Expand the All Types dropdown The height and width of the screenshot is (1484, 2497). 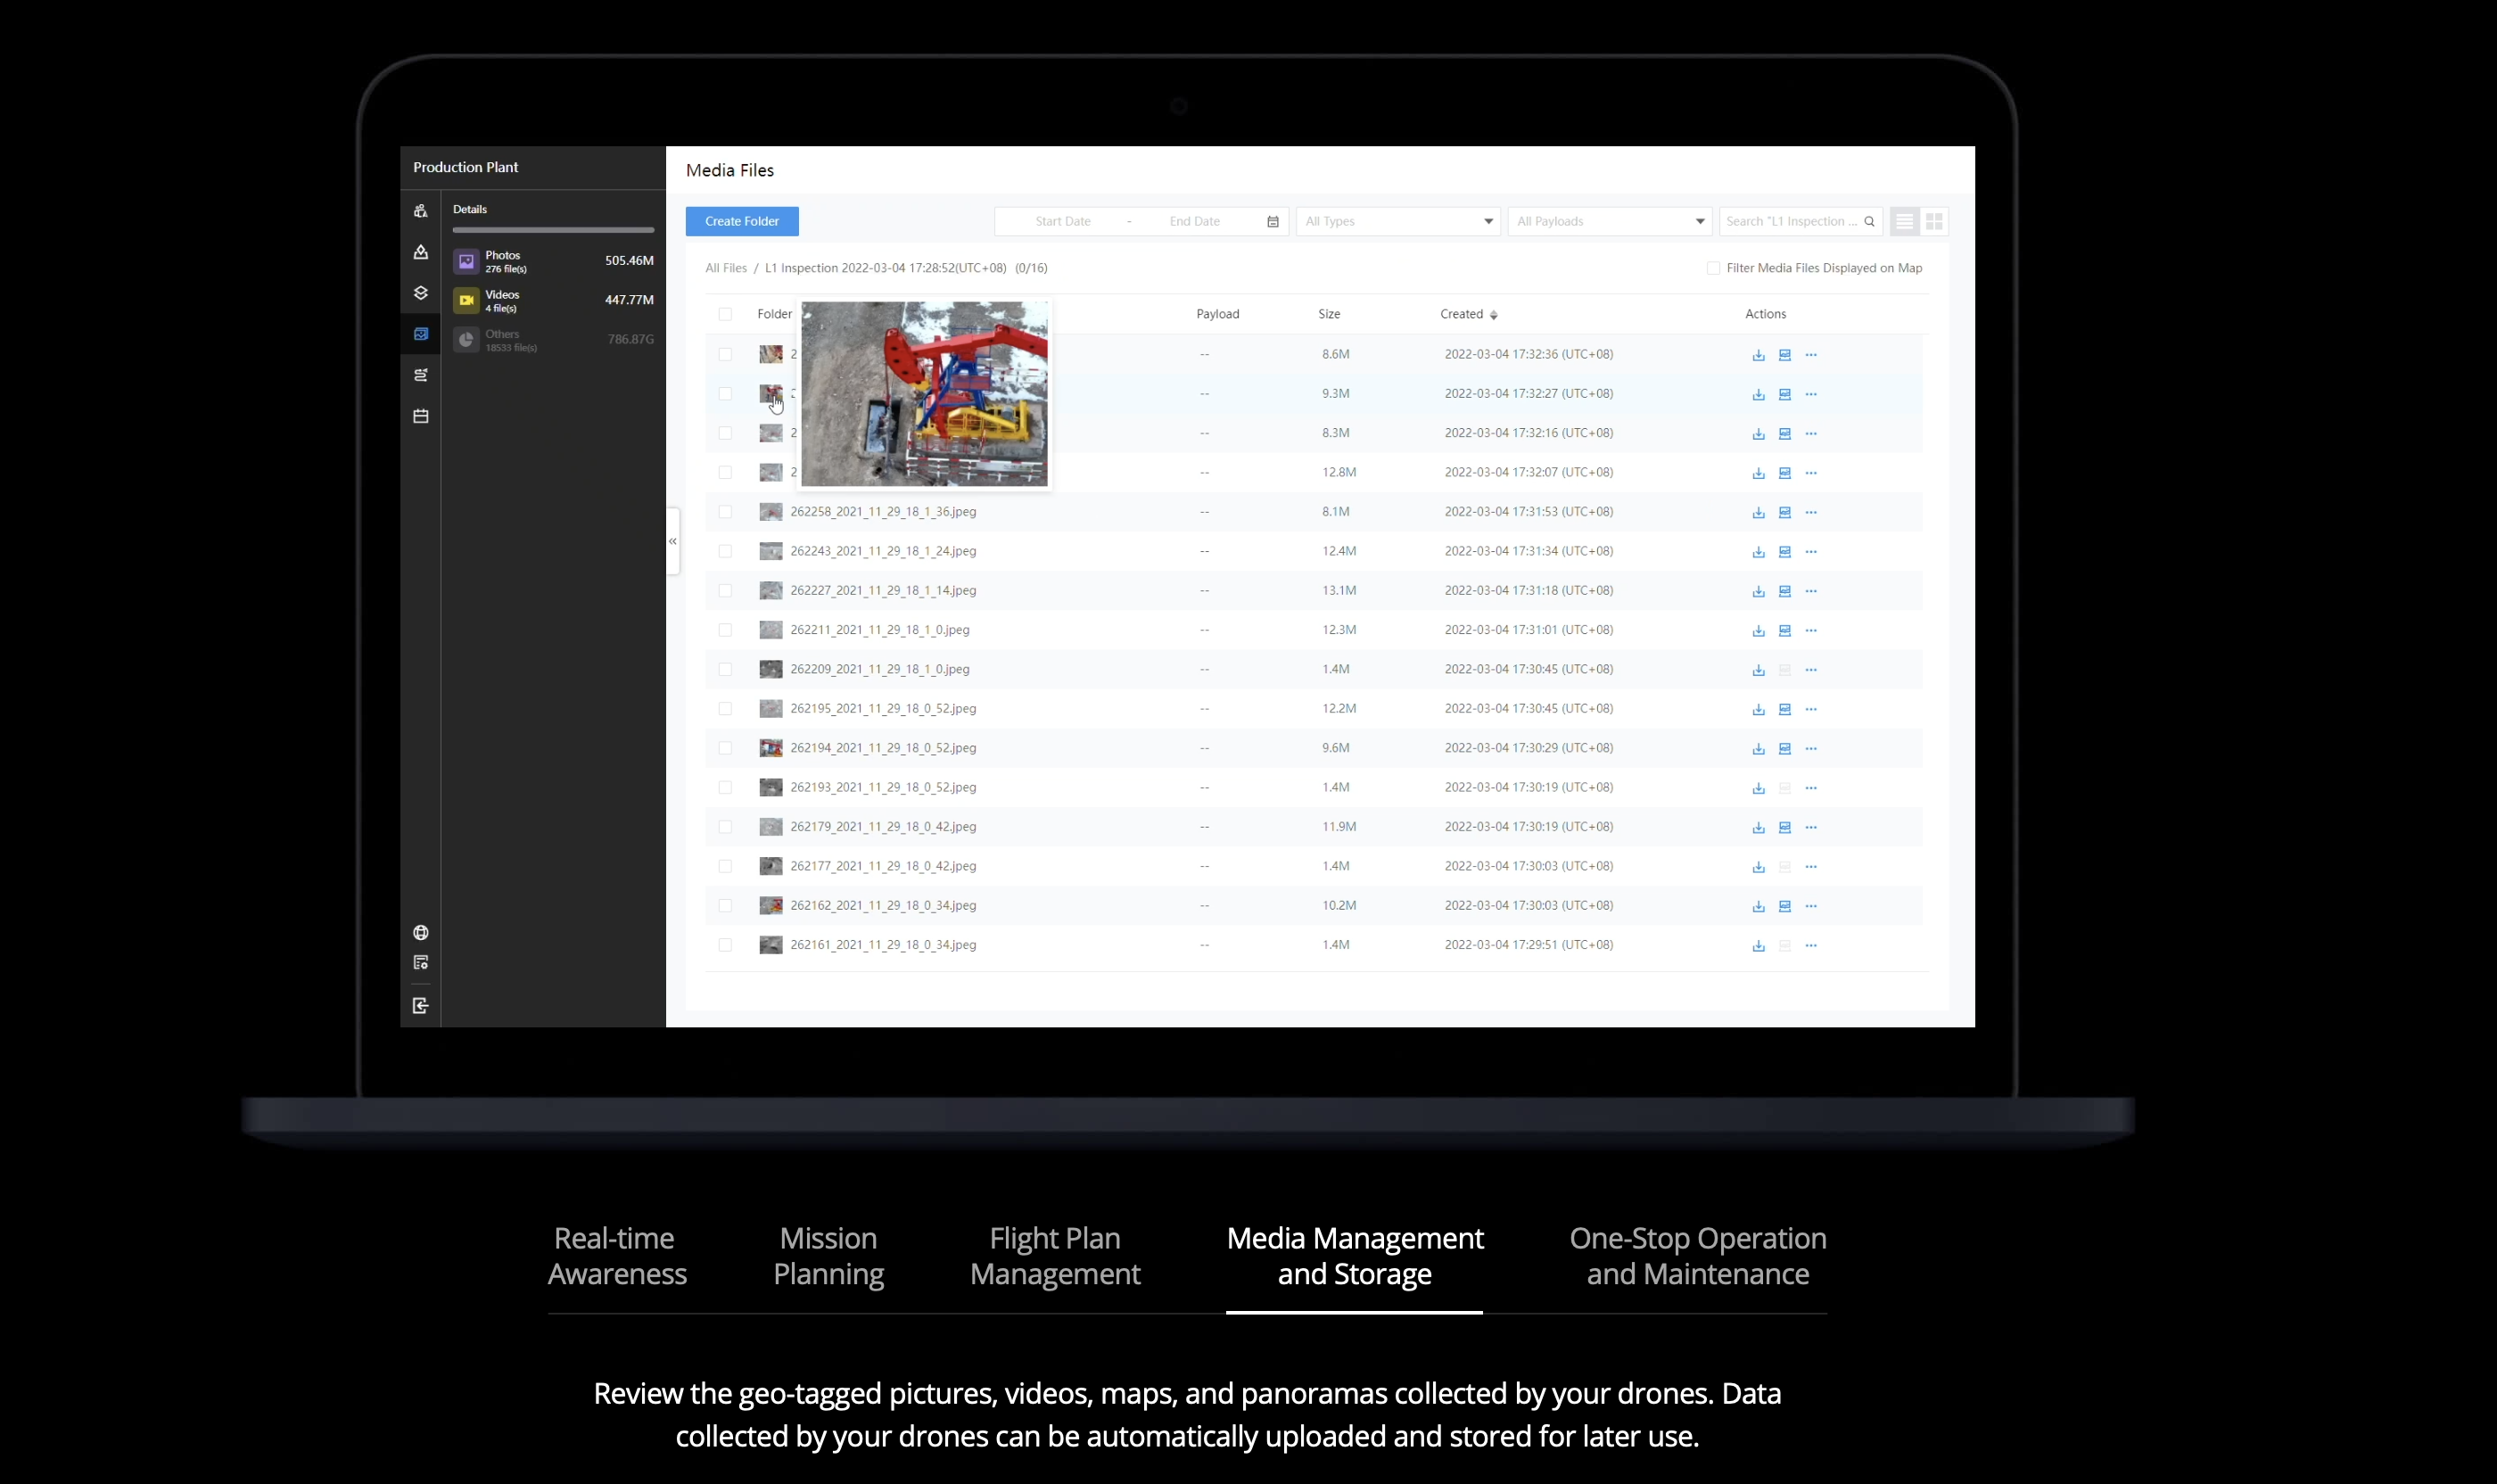coord(1397,222)
